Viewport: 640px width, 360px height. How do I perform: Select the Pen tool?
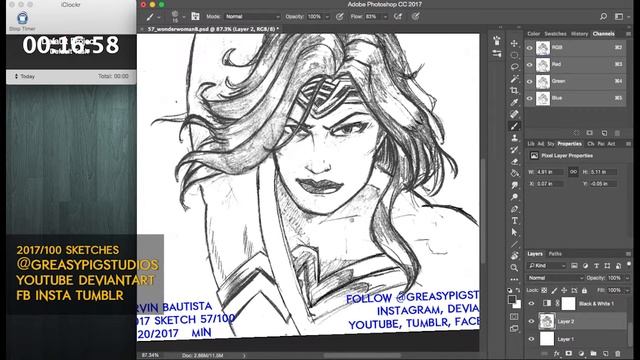click(x=514, y=209)
